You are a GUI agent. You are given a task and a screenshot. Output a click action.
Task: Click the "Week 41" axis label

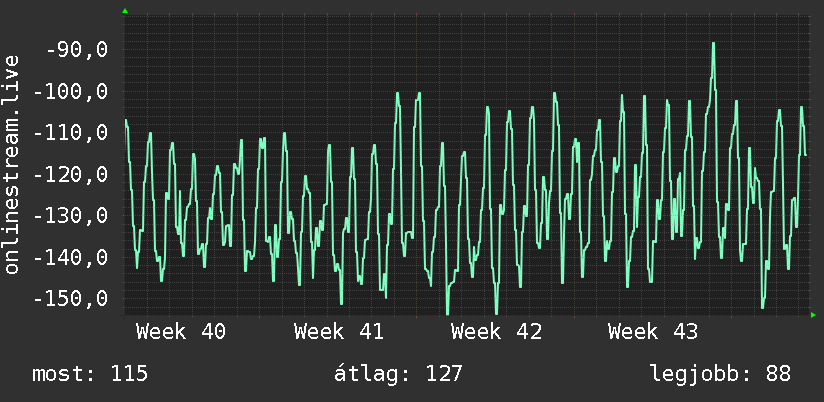[x=339, y=332]
